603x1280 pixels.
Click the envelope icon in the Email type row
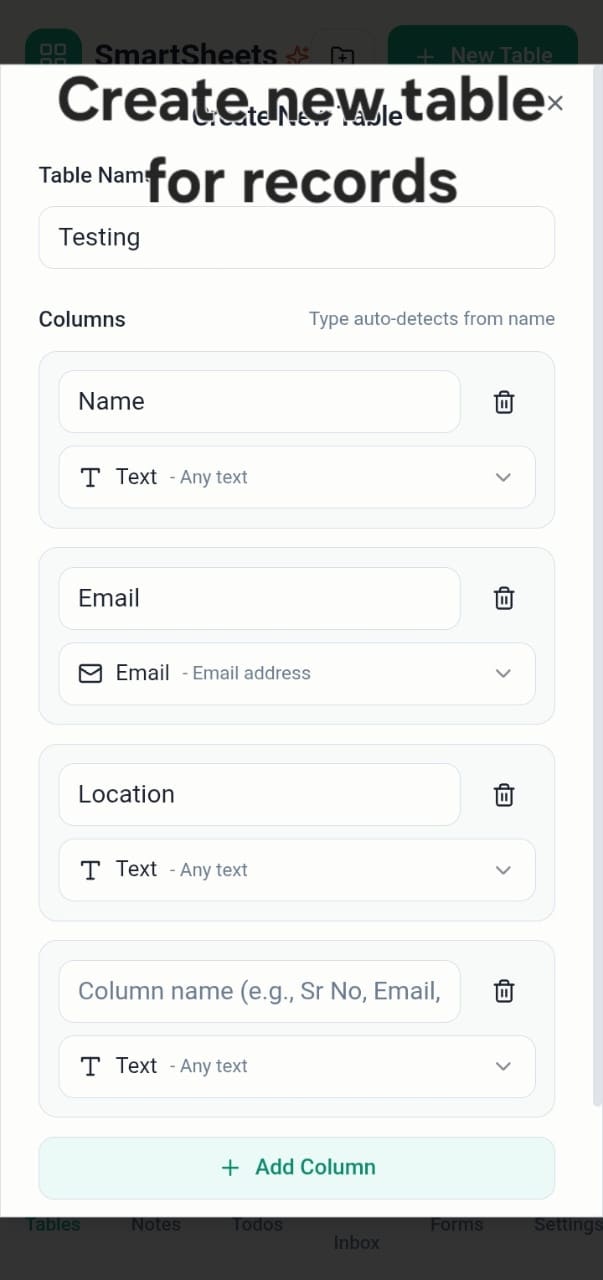point(90,673)
